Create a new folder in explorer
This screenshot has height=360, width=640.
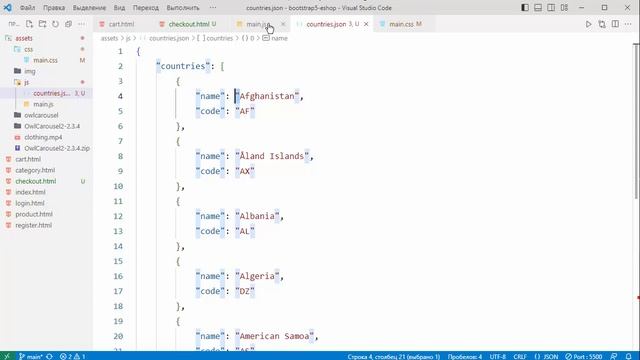(x=42, y=24)
